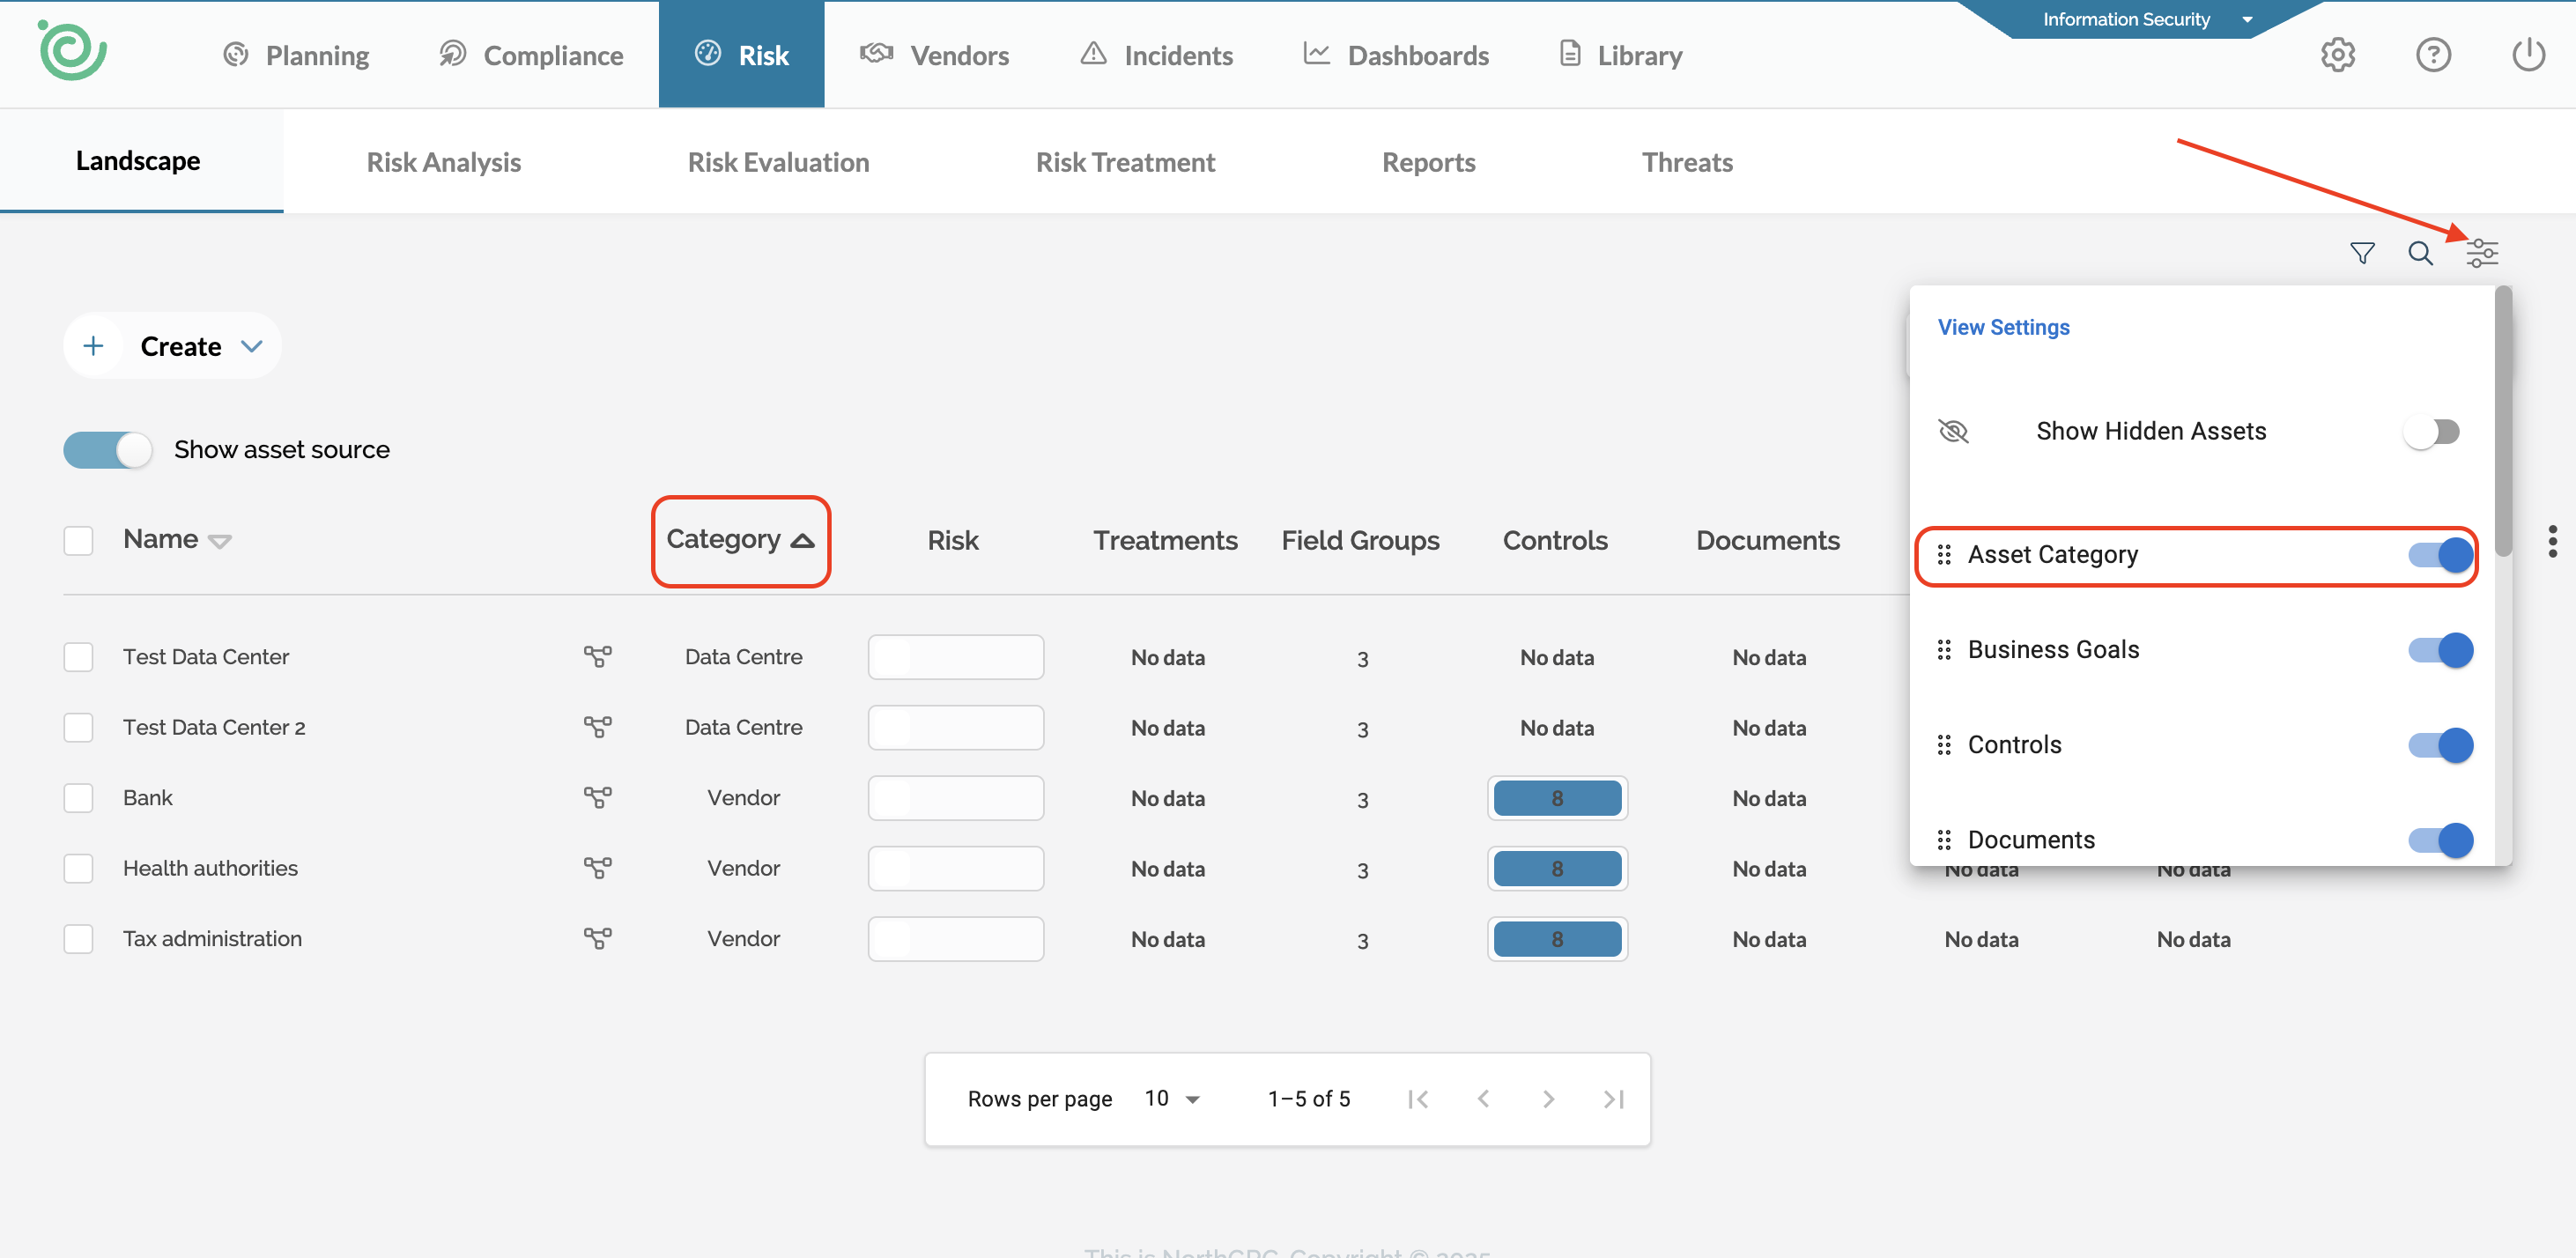2576x1258 pixels.
Task: Turn off Show asset source switch
Action: coord(108,450)
